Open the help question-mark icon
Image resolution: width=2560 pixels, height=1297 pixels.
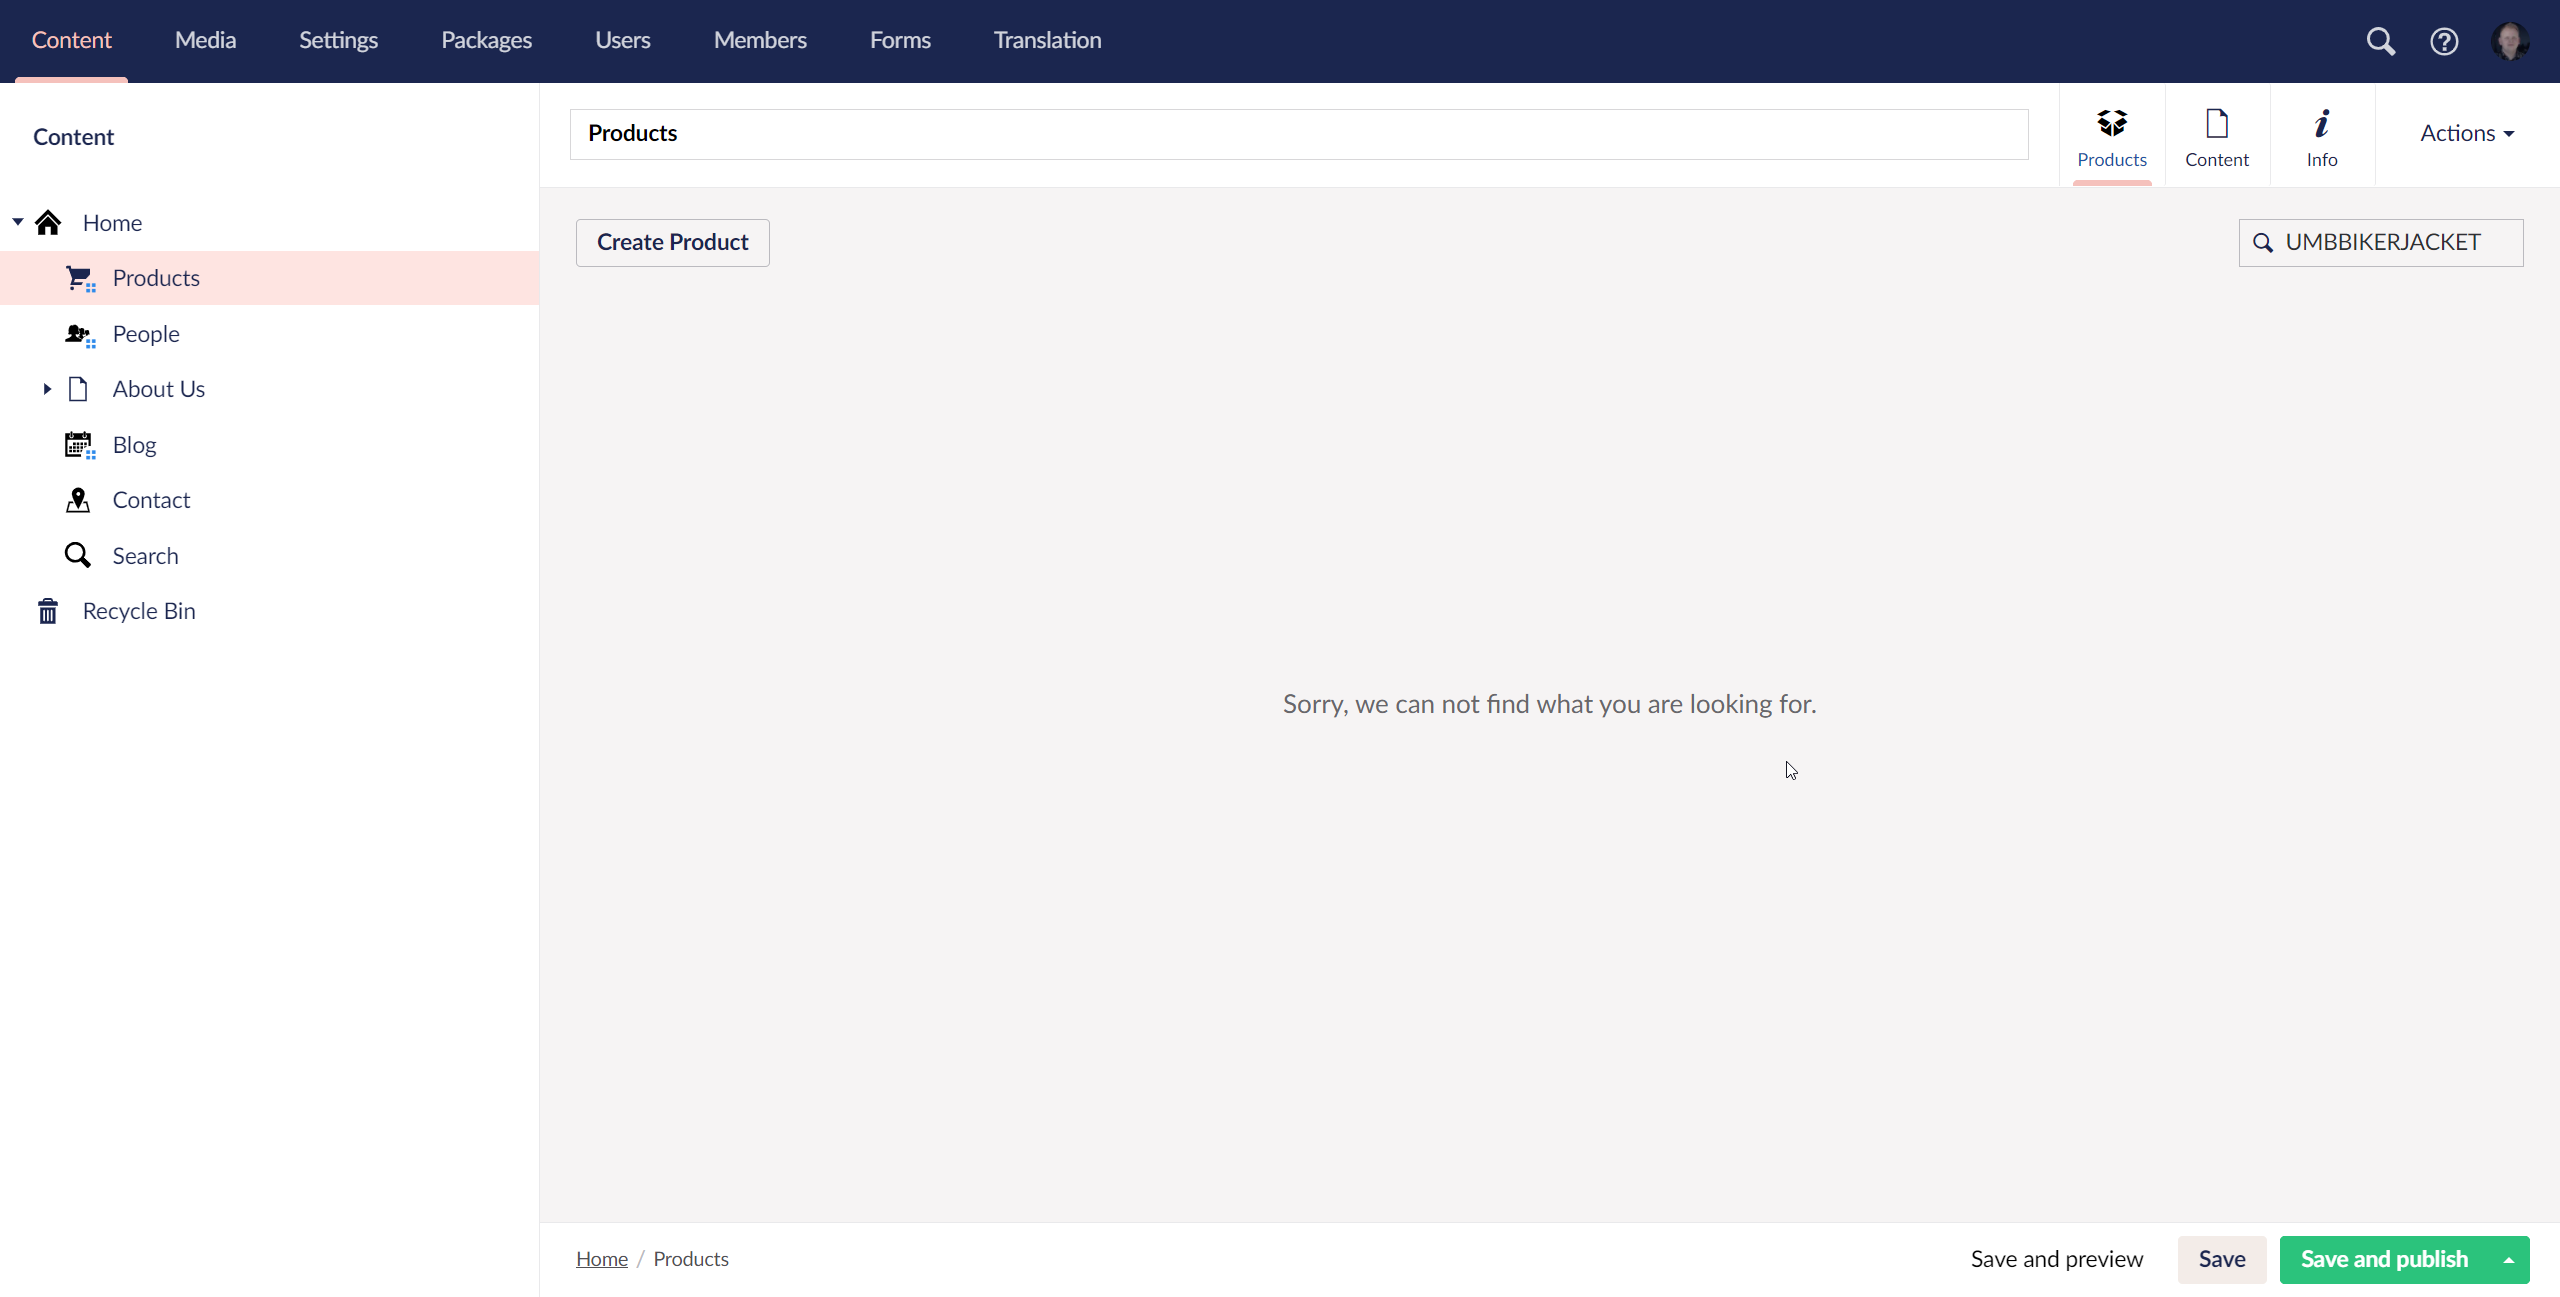point(2445,40)
